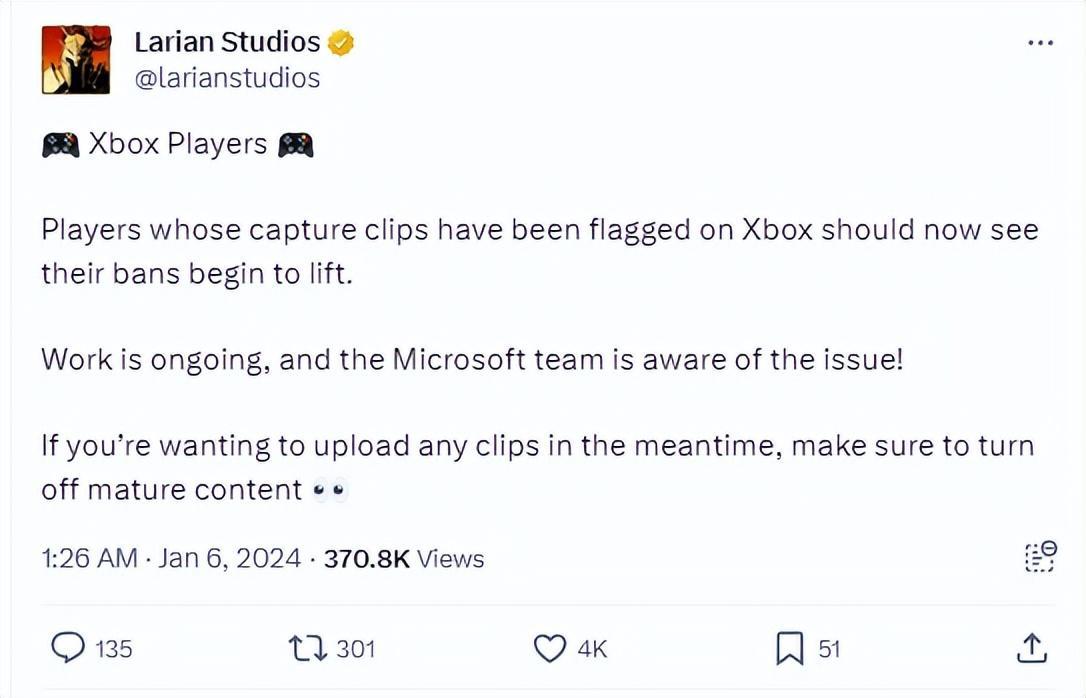Click the reader icon right of Views
This screenshot has width=1086, height=698.
click(1040, 556)
